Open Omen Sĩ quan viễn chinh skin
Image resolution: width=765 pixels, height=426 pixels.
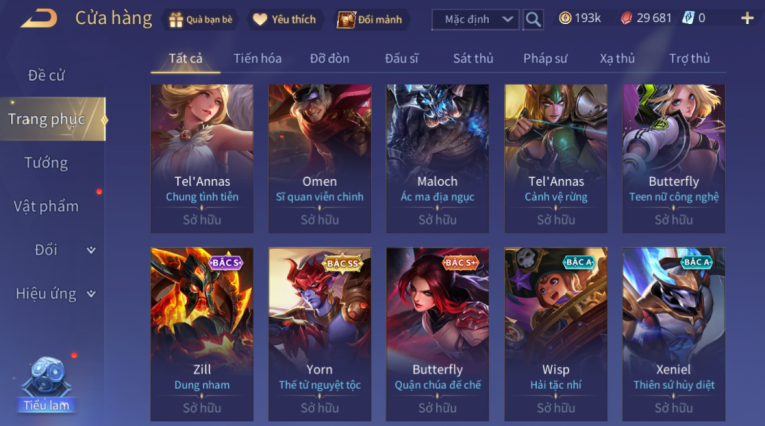(320, 158)
